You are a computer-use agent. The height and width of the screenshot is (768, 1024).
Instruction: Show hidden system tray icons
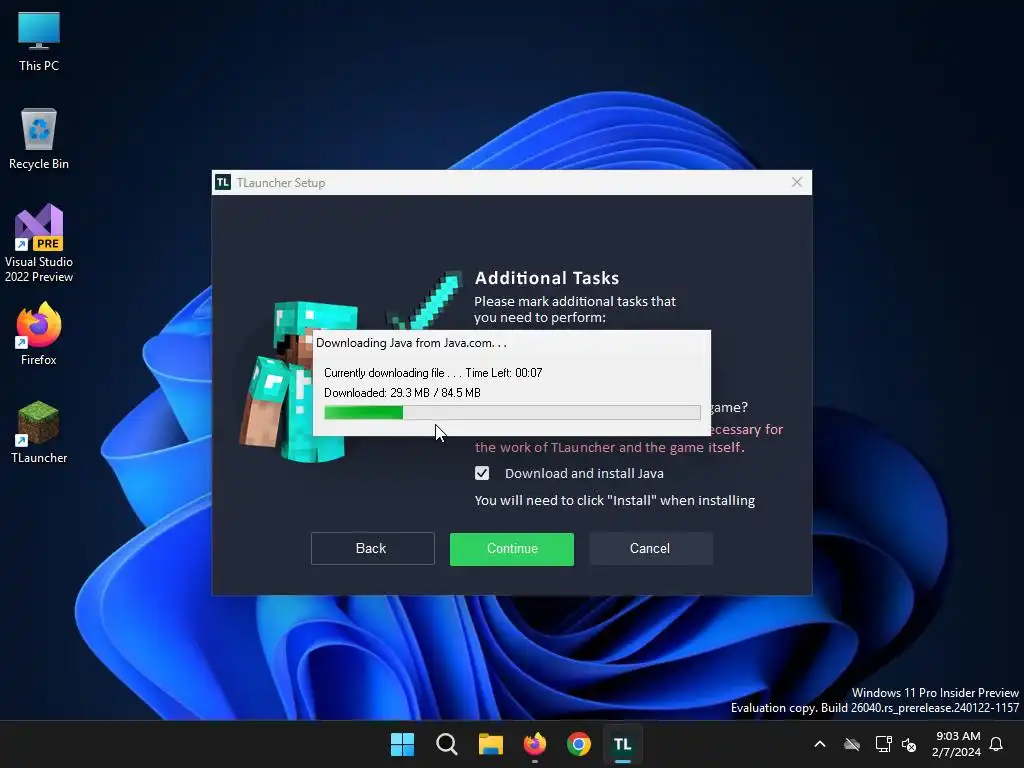coord(820,744)
